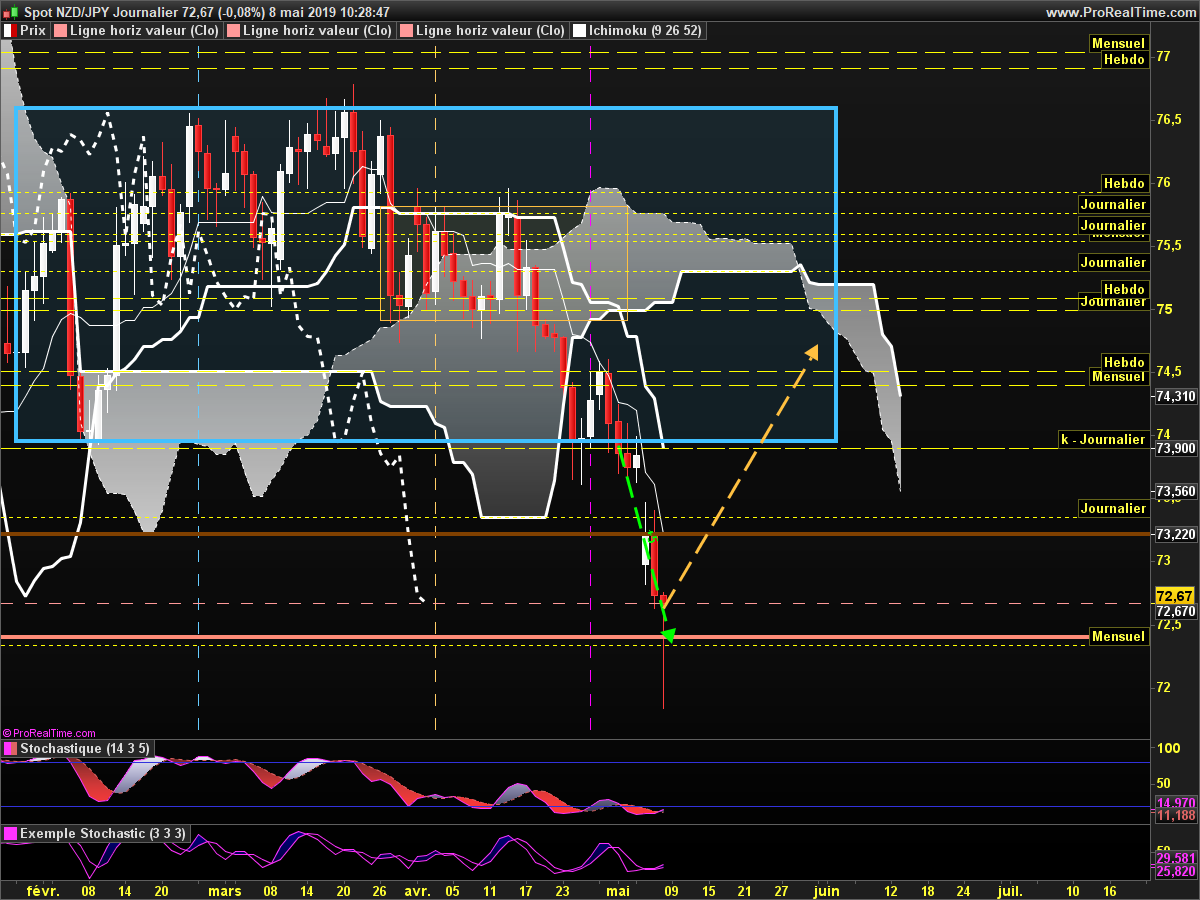Select the Mensuel label above price 77
The height and width of the screenshot is (900, 1200).
1118,44
